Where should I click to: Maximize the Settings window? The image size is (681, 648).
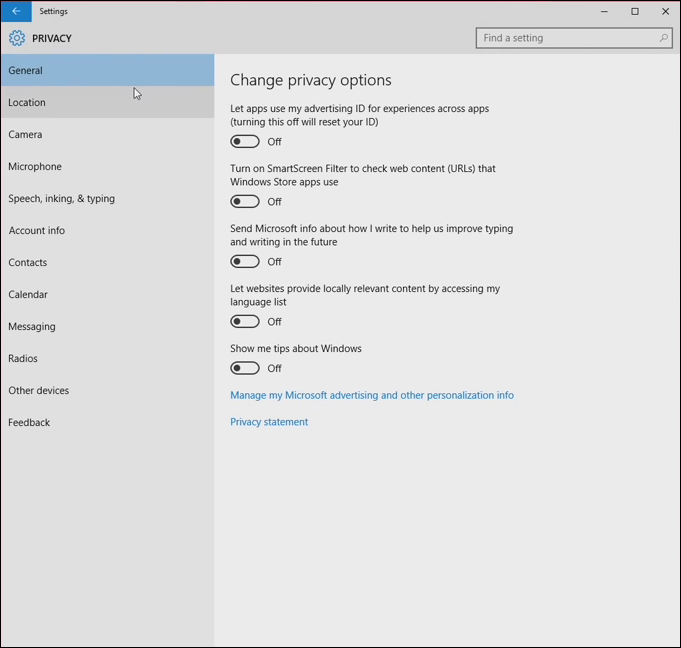635,11
